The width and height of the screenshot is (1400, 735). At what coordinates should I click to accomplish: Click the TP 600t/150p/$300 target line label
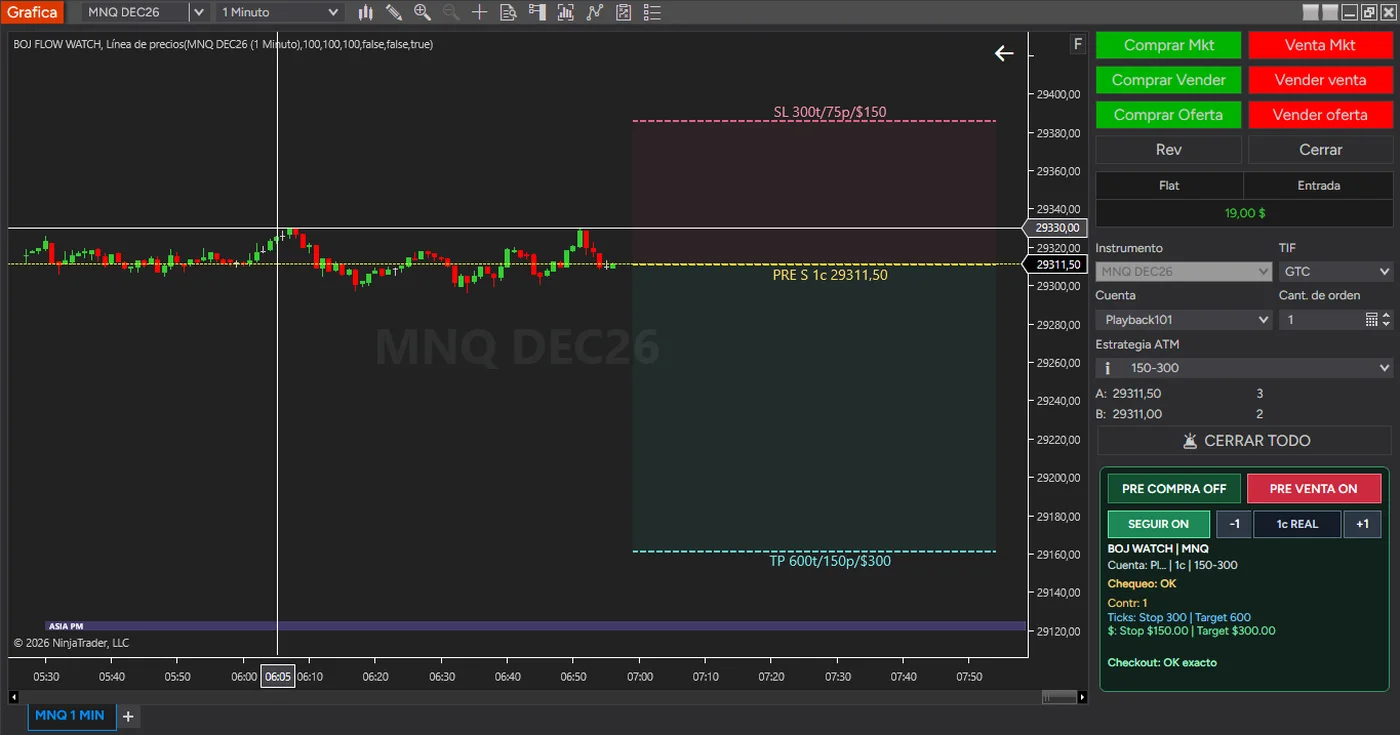coord(830,561)
